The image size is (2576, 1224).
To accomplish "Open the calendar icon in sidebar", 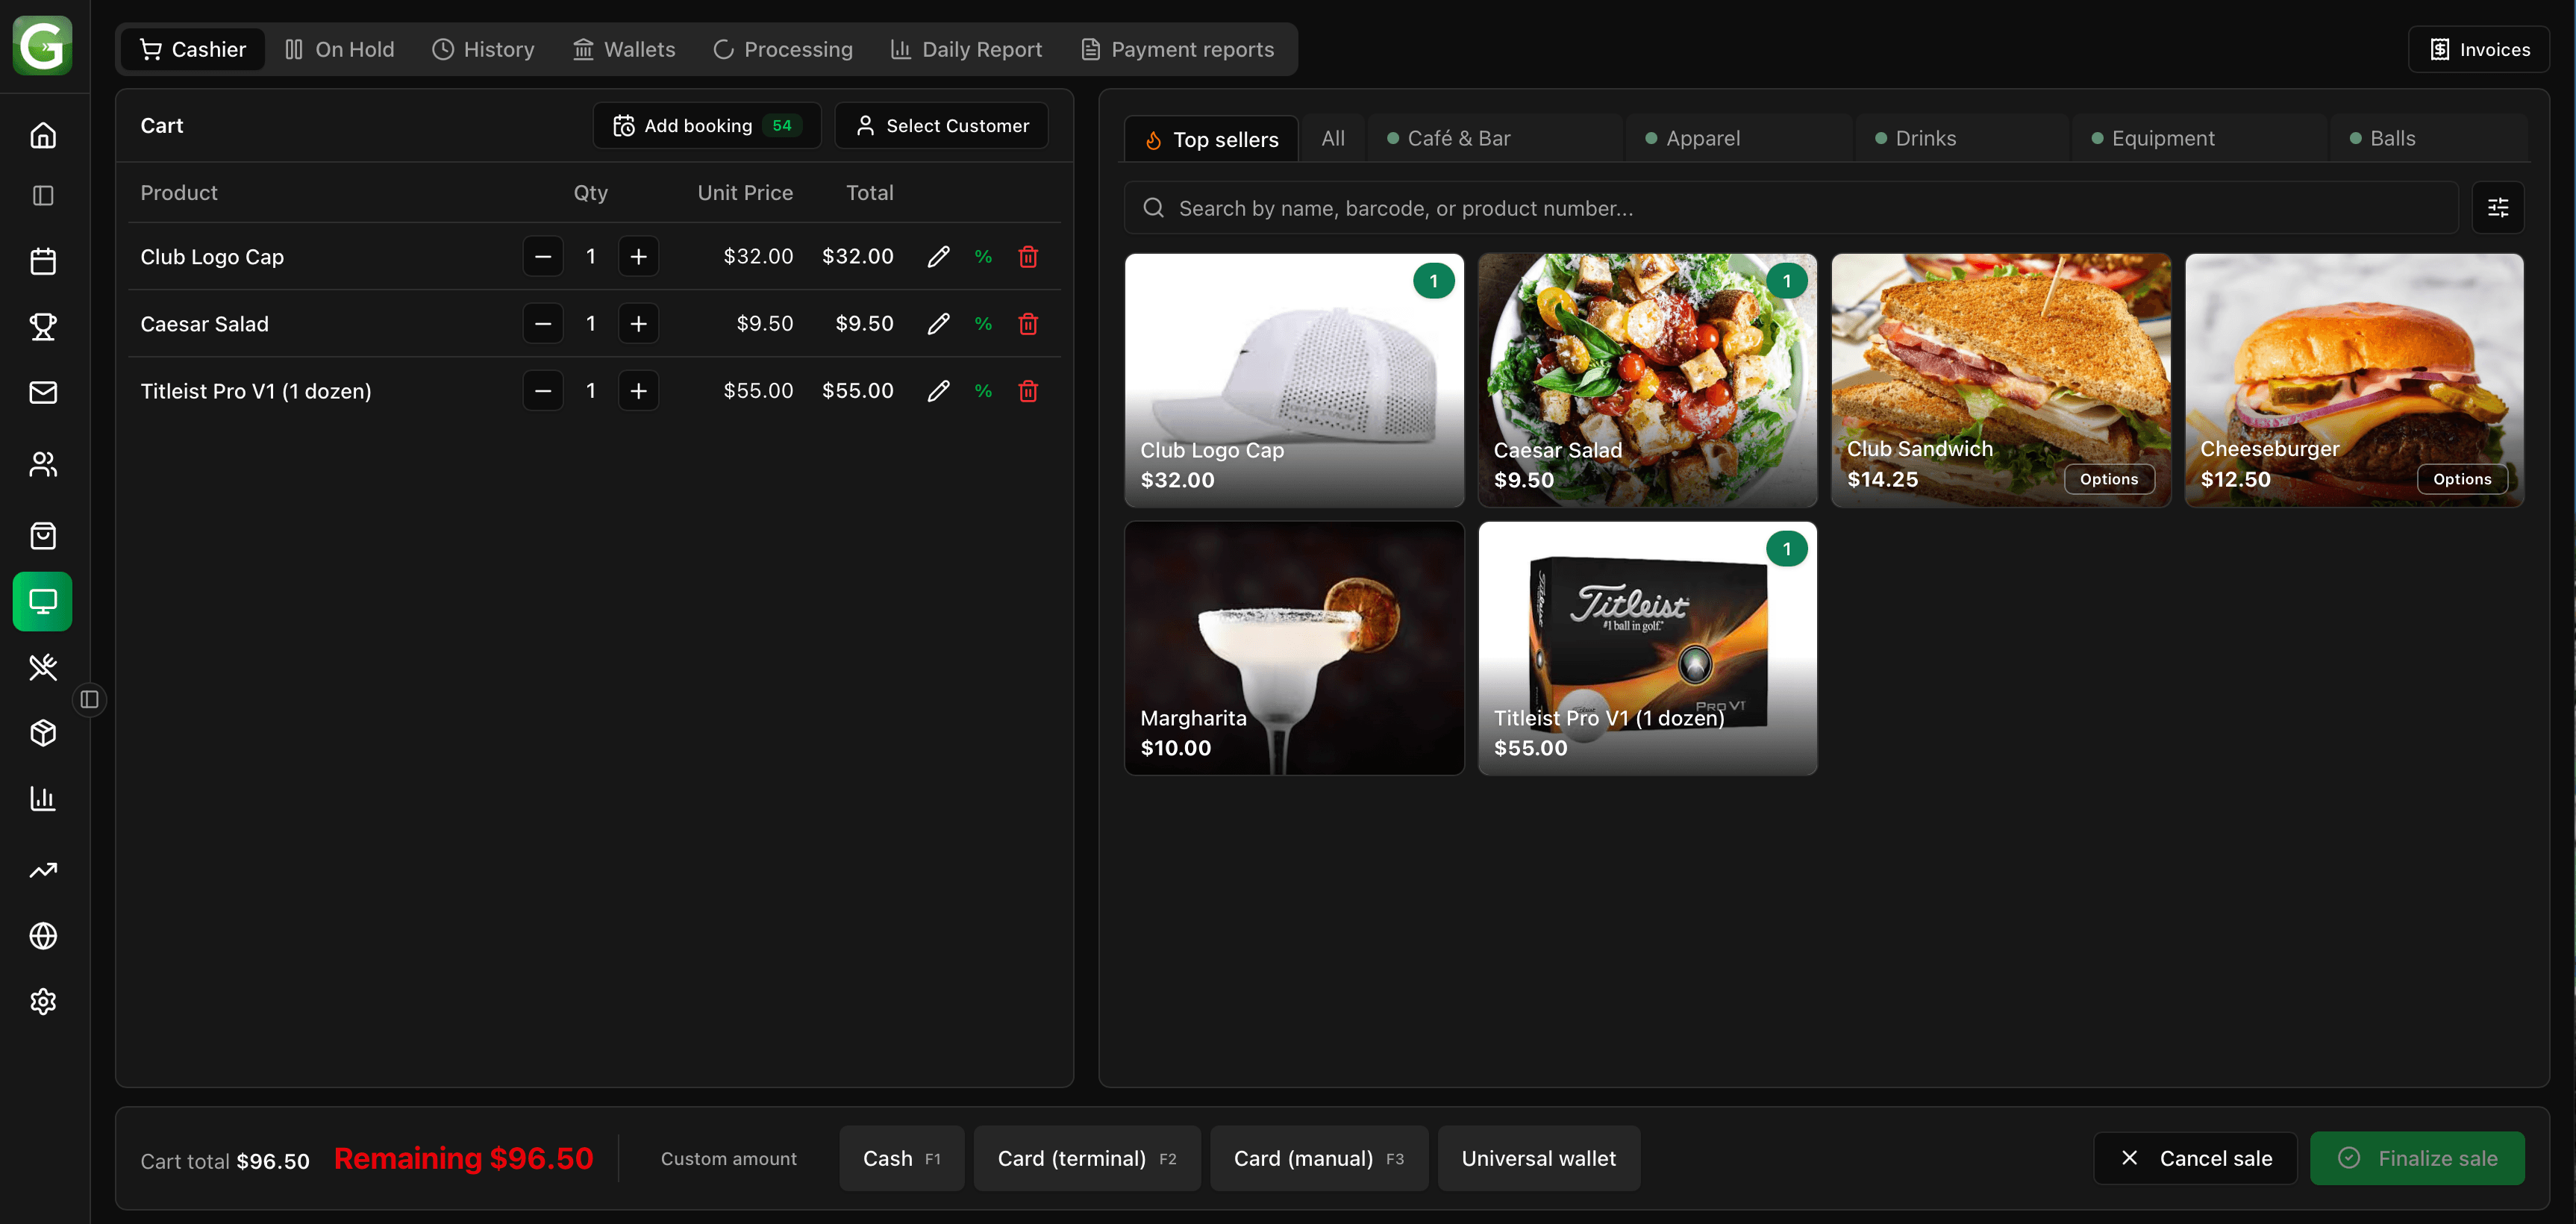I will [43, 262].
